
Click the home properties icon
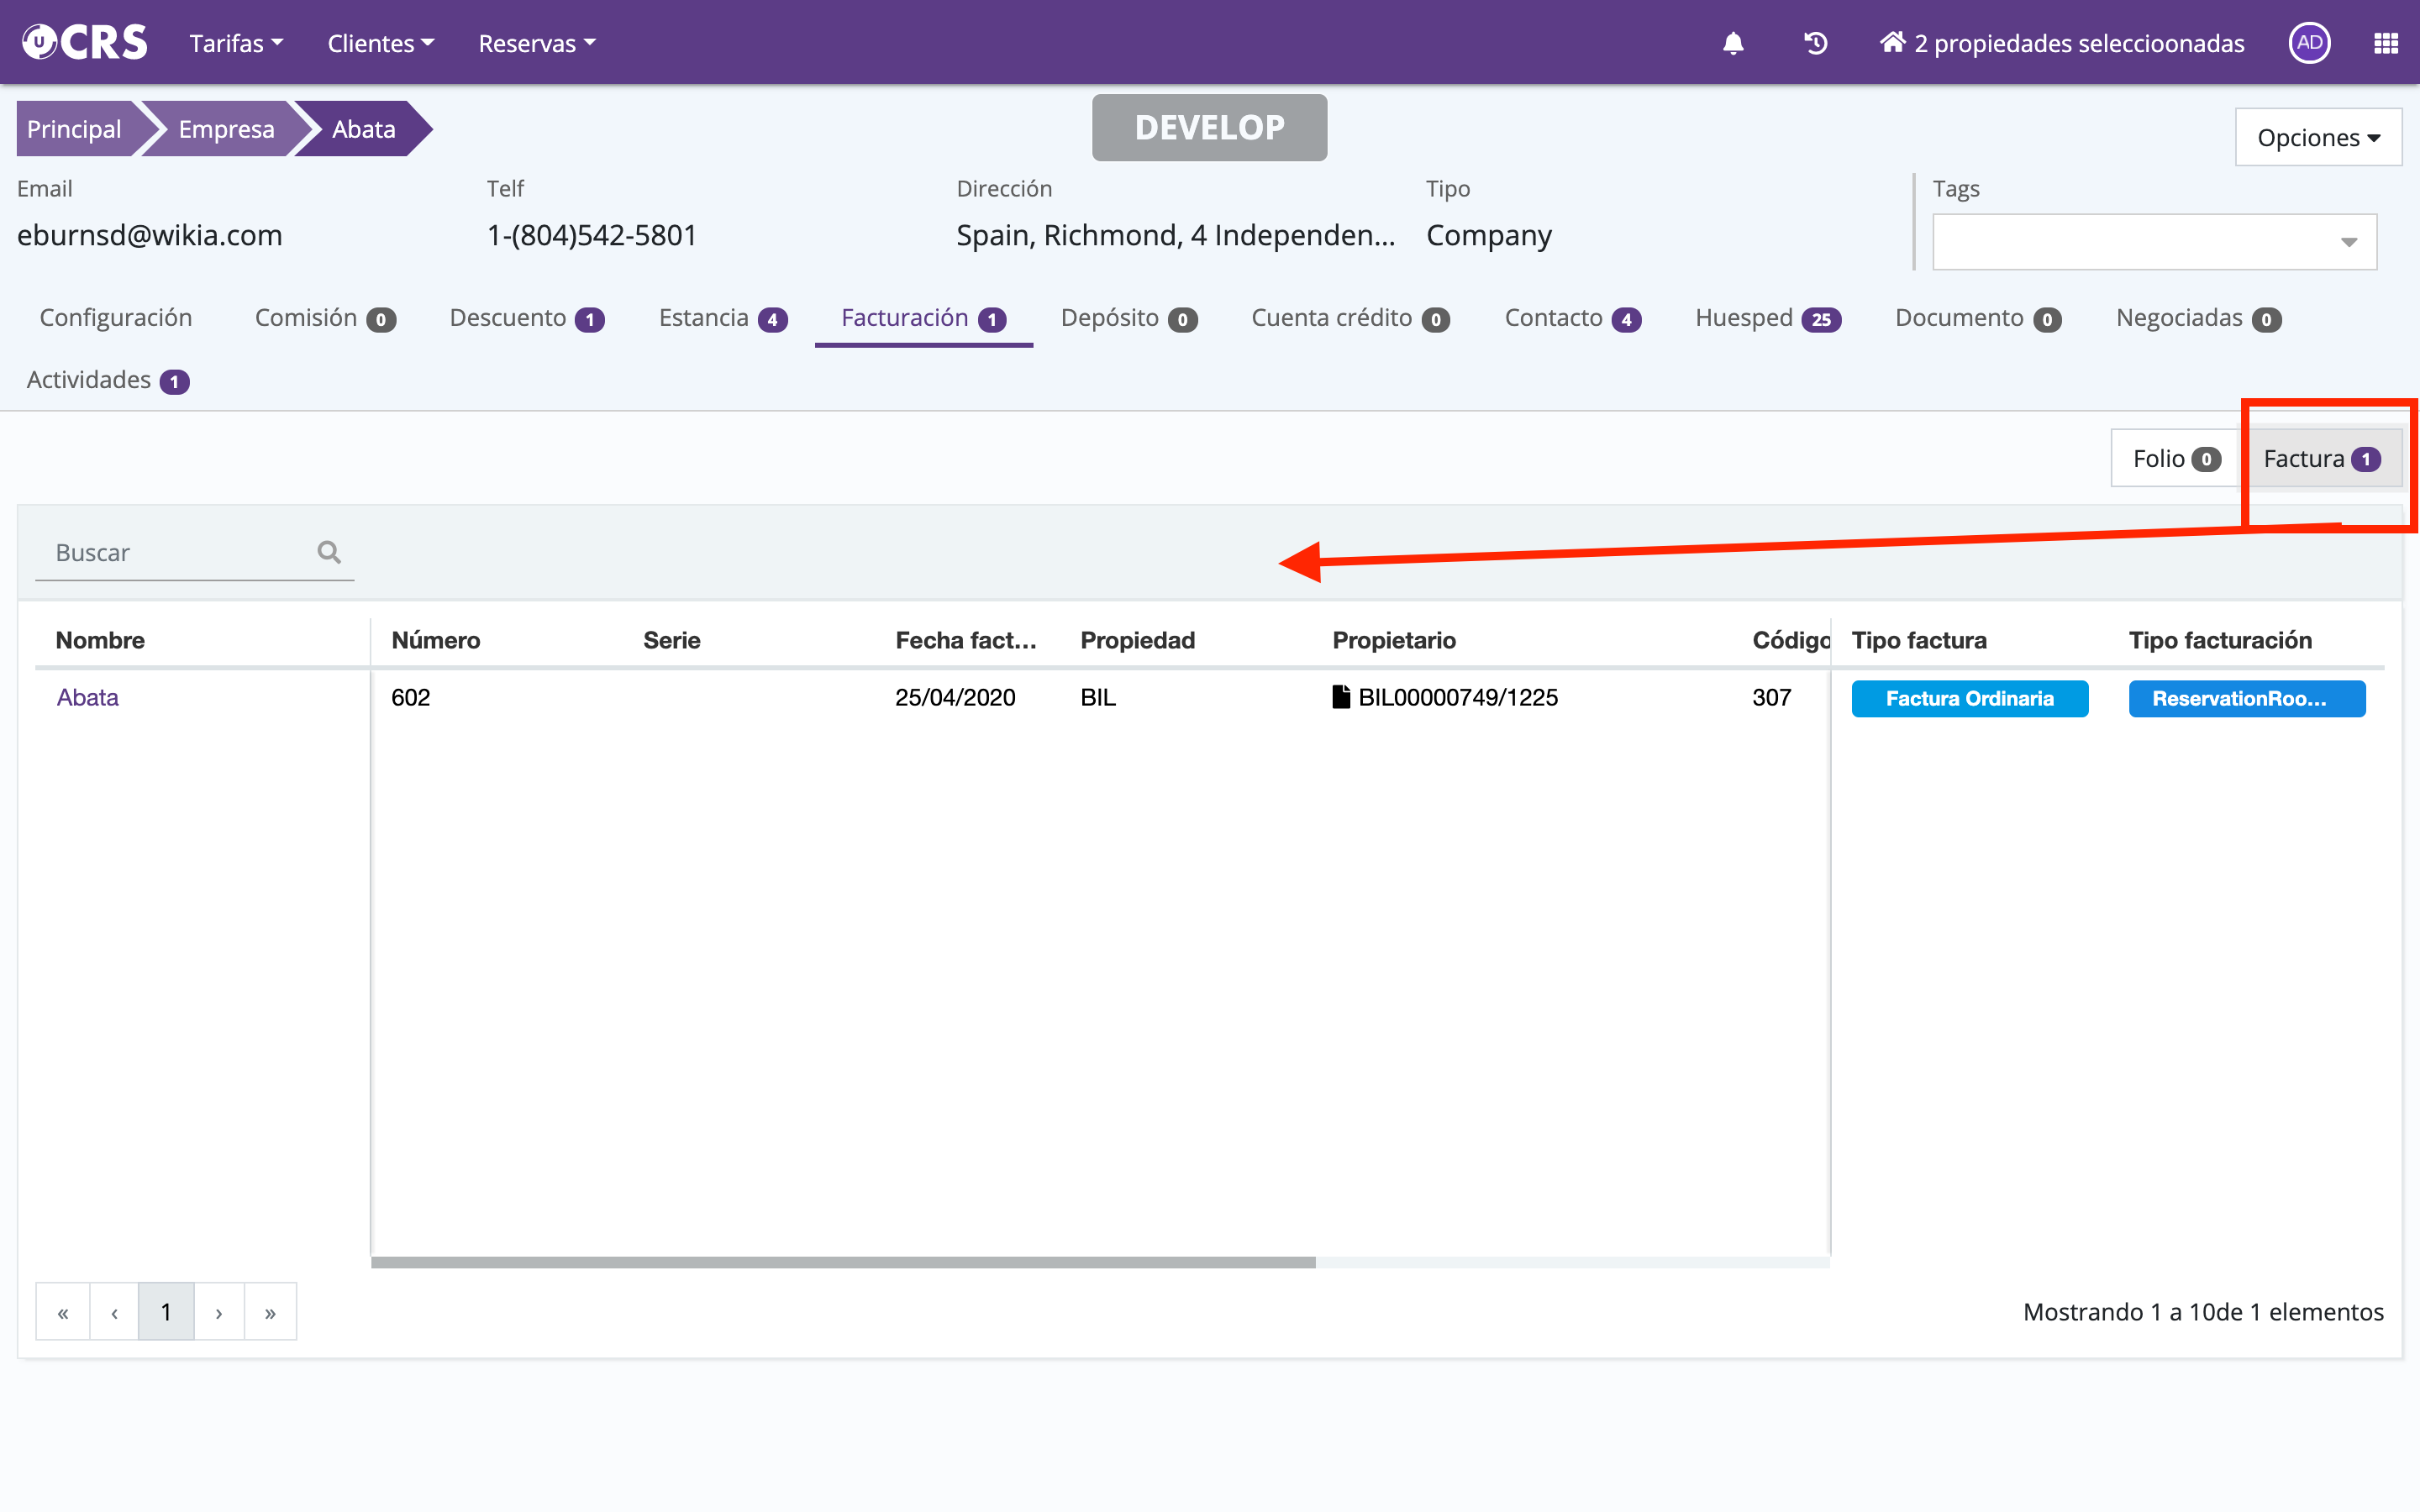(x=1892, y=43)
